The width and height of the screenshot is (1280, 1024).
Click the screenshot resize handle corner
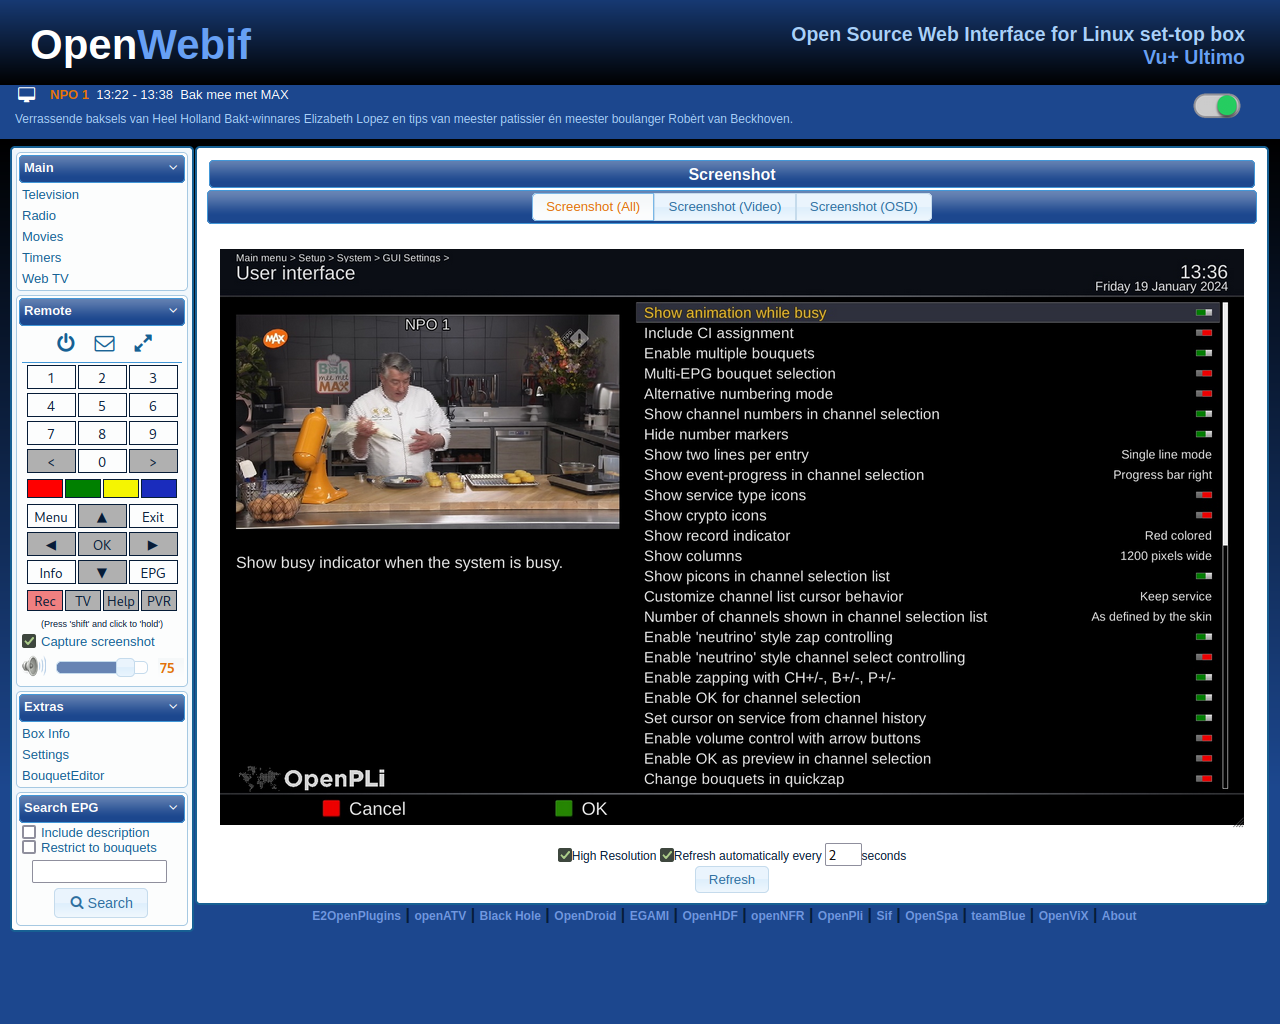1238,823
